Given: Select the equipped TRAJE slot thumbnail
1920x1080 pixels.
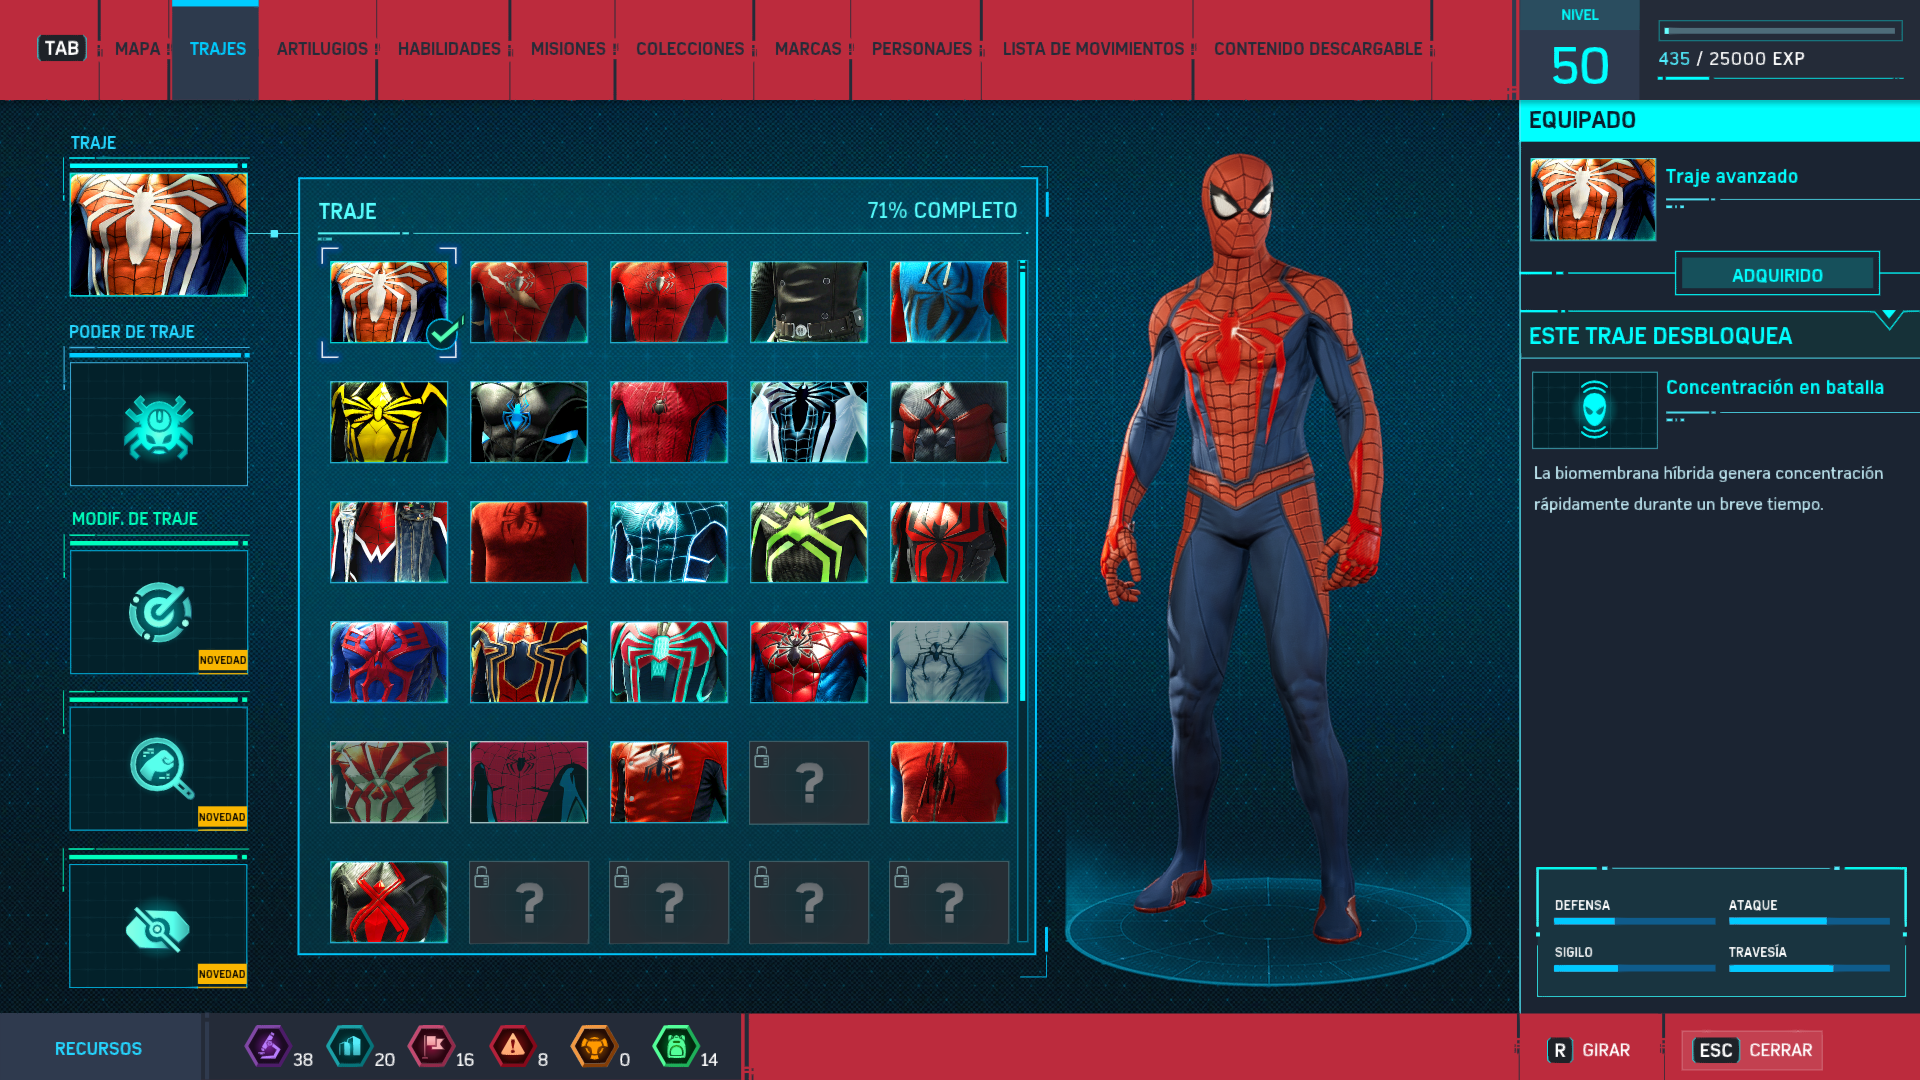Looking at the screenshot, I should pos(158,234).
